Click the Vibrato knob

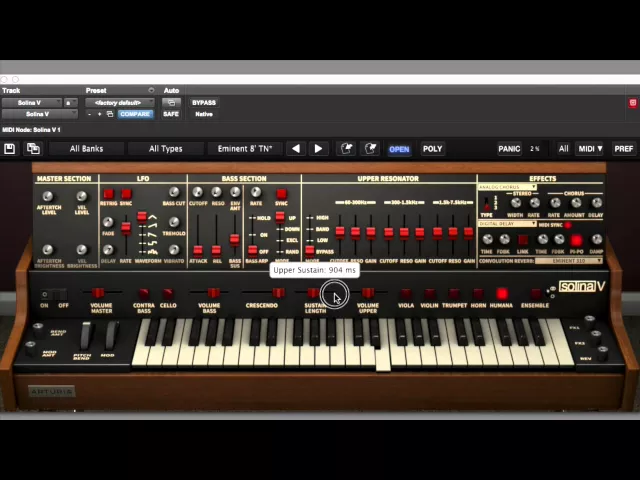coord(174,250)
